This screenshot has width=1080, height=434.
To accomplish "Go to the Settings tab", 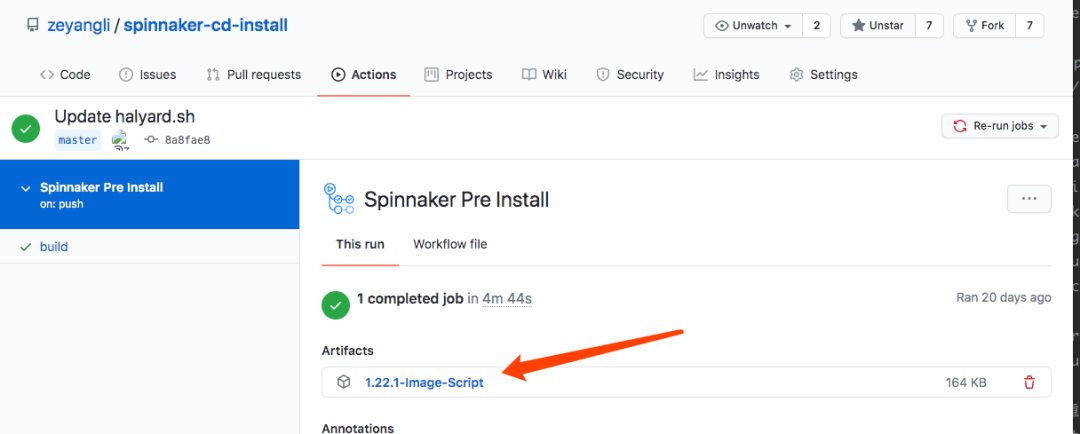I will click(x=823, y=74).
